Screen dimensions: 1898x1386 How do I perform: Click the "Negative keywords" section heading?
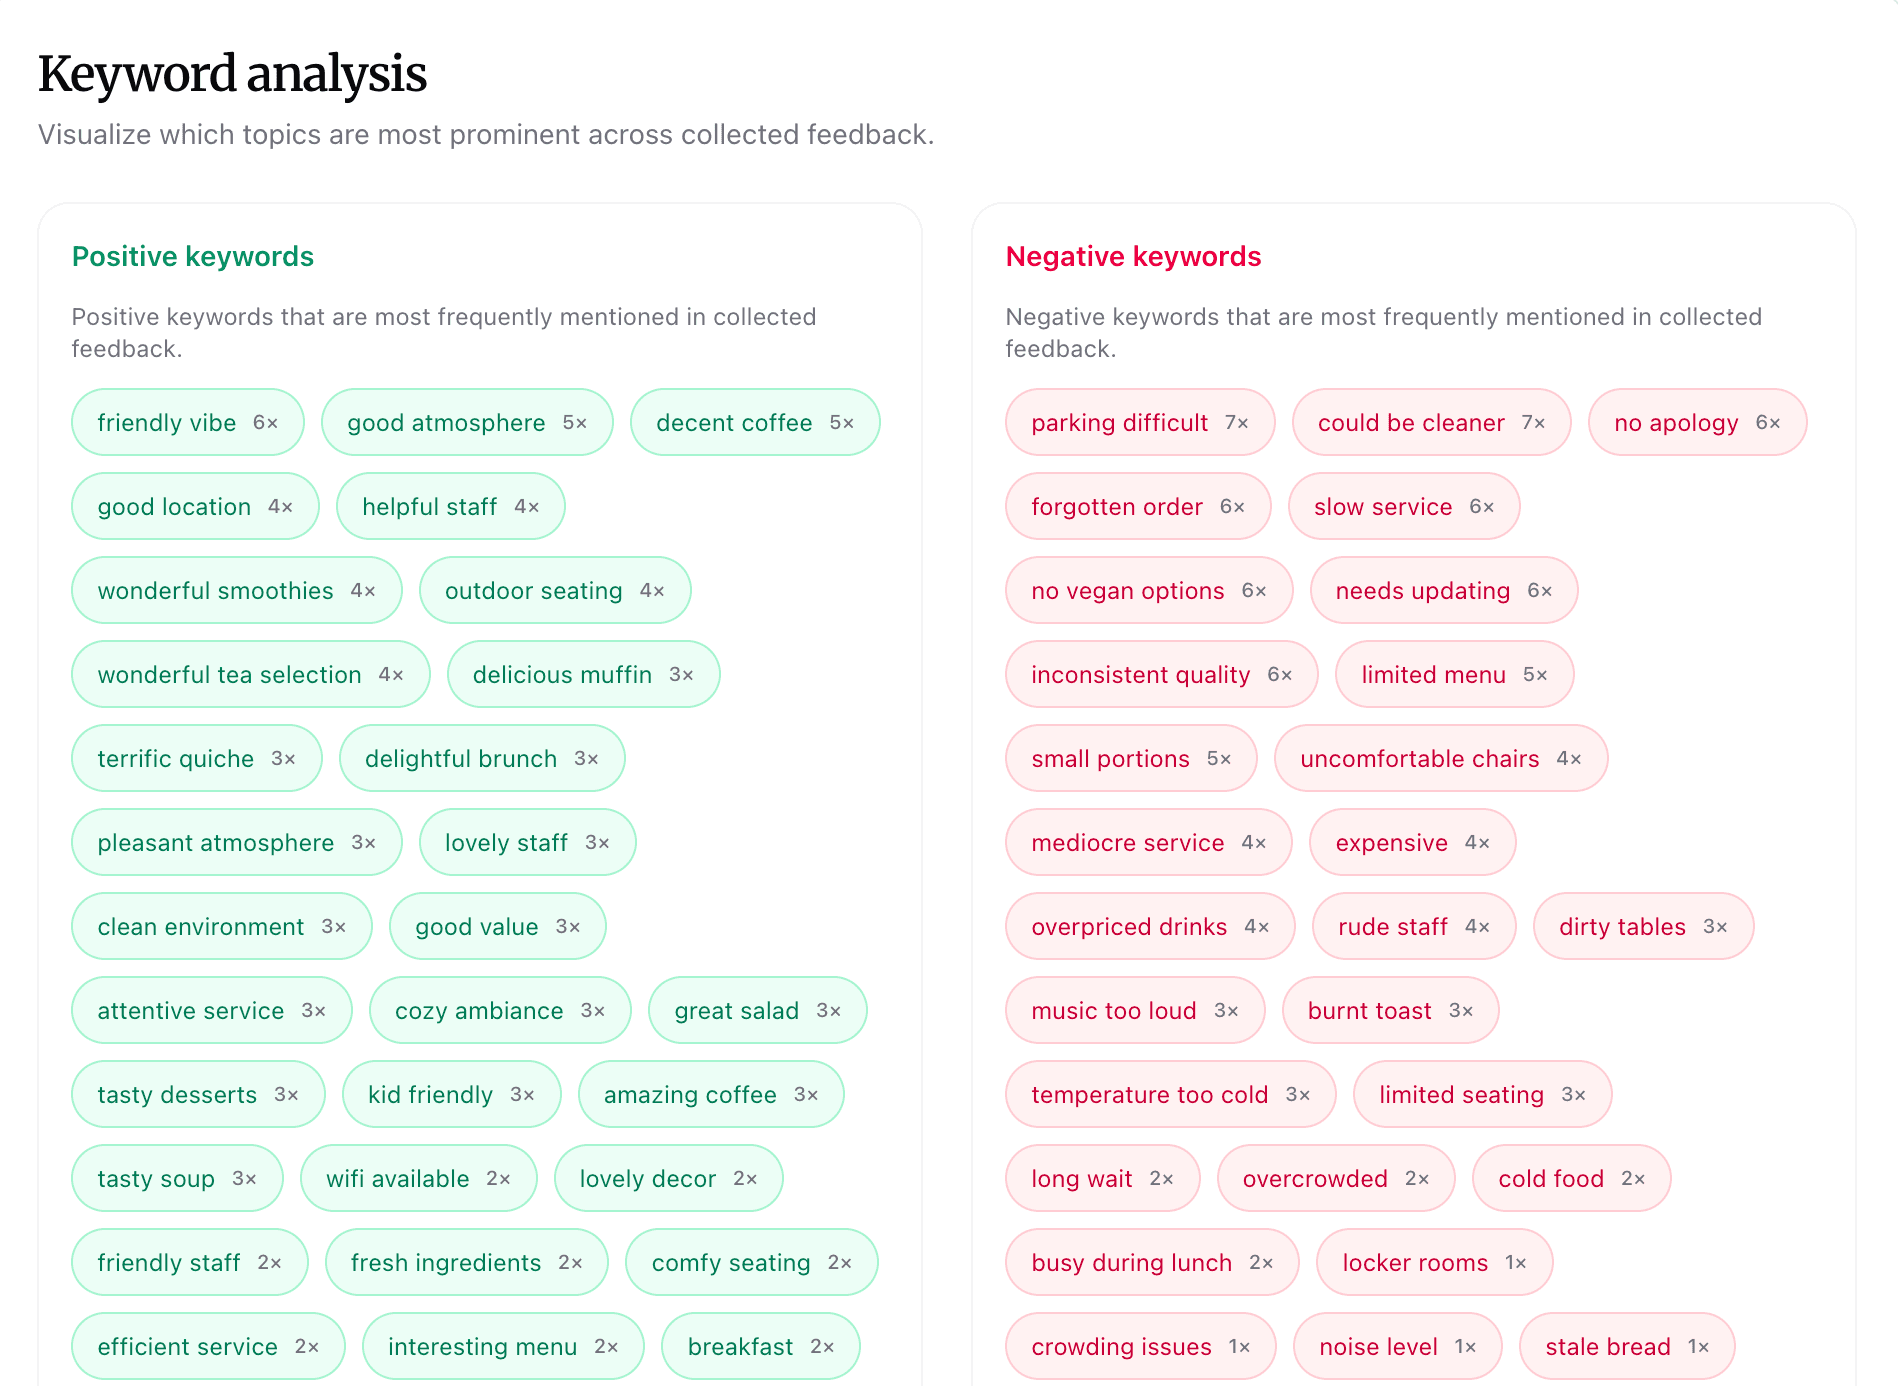(1132, 256)
